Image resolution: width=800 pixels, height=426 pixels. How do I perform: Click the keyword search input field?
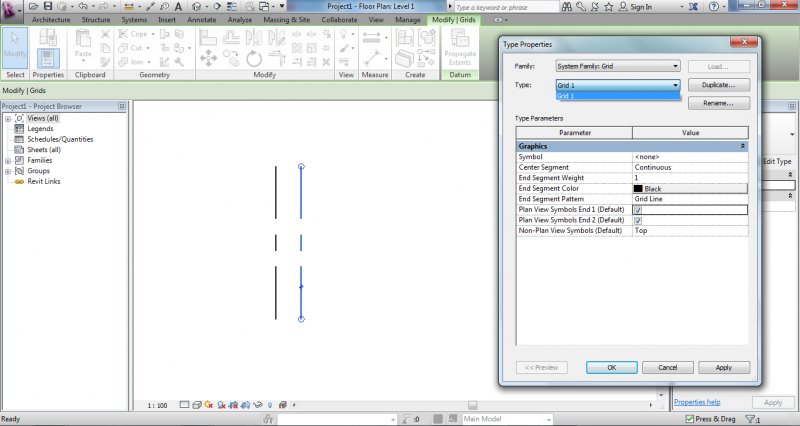(506, 7)
